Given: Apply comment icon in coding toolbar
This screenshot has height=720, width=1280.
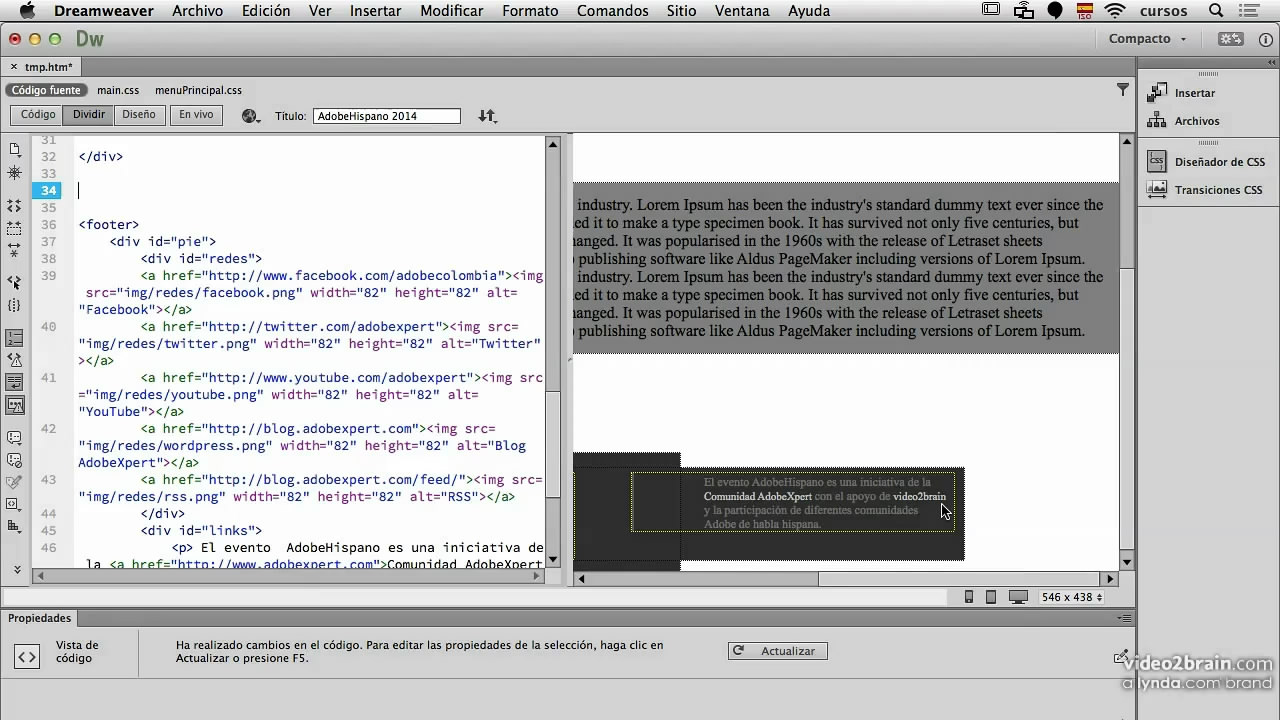Looking at the screenshot, I should pyautogui.click(x=15, y=438).
